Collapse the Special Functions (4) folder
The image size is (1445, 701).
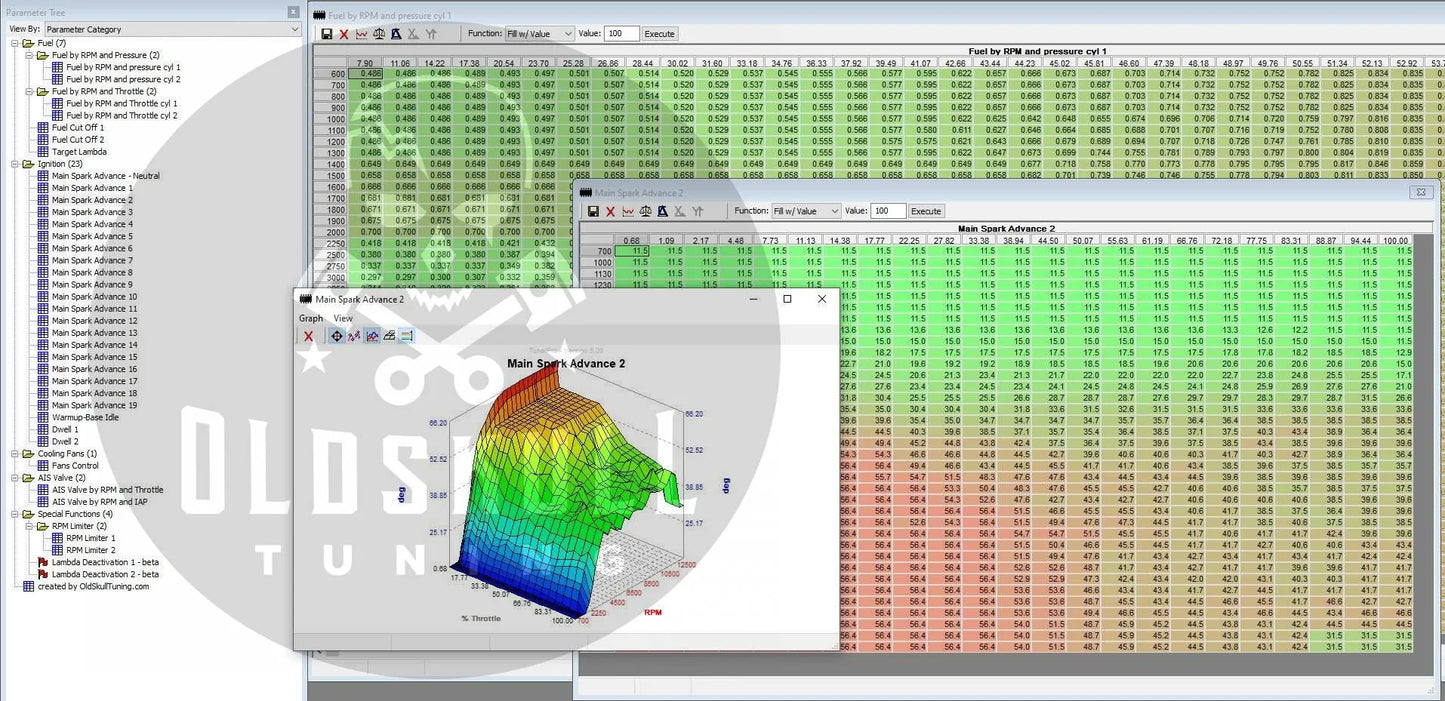point(15,514)
